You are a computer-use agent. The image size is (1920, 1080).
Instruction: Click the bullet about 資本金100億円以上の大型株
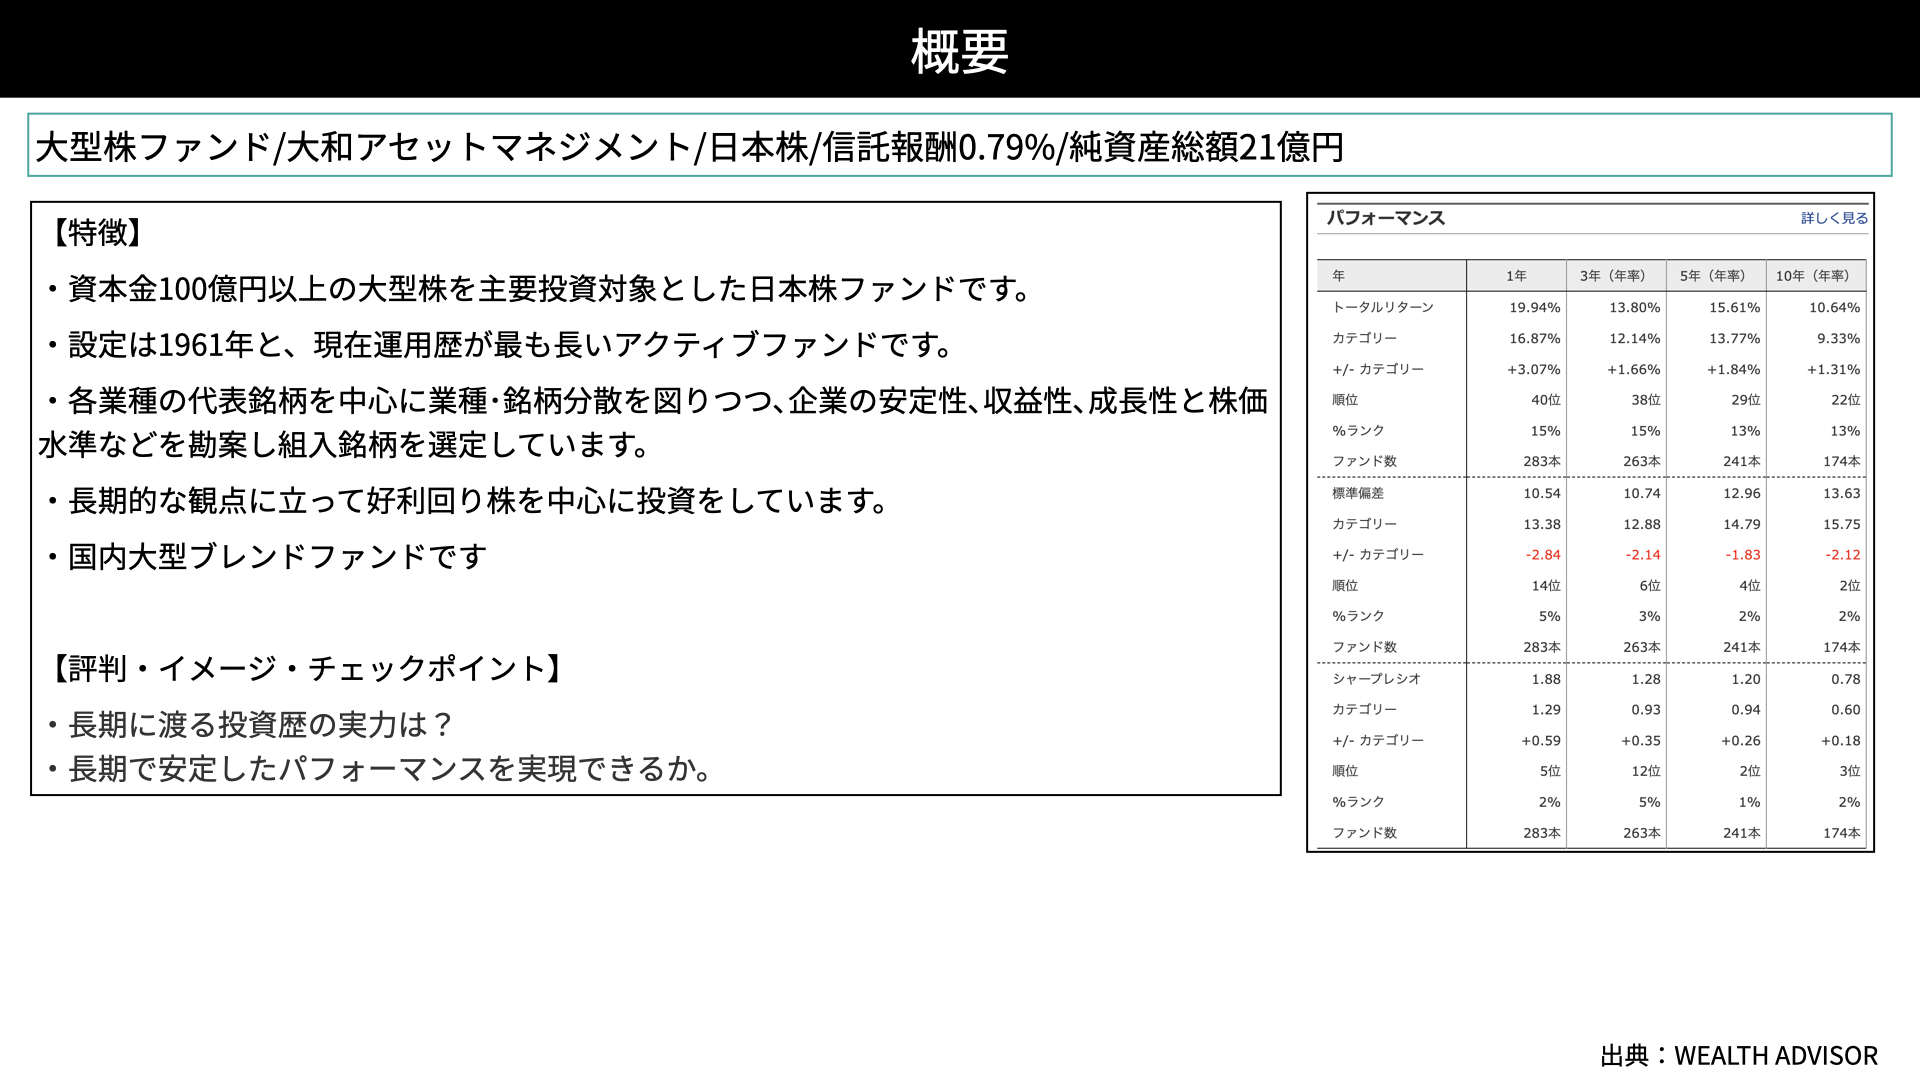[541, 289]
